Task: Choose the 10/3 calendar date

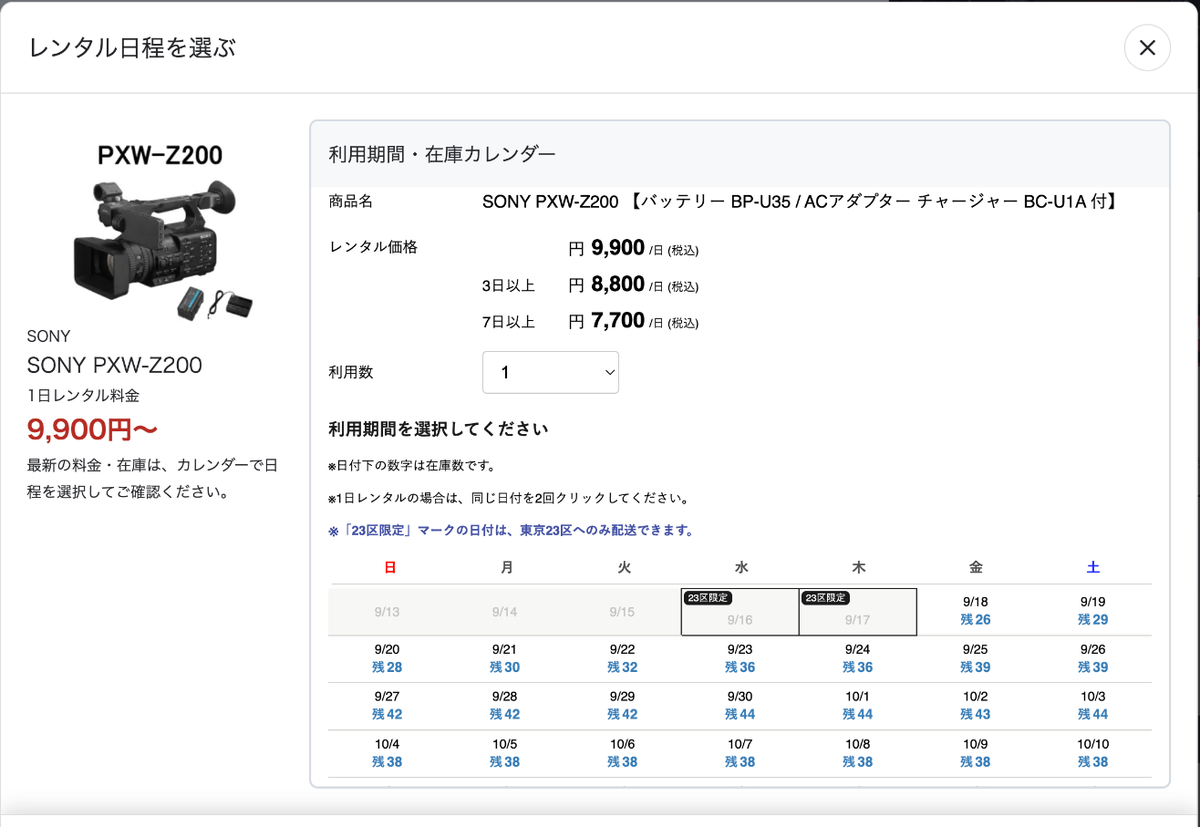Action: [x=1092, y=705]
